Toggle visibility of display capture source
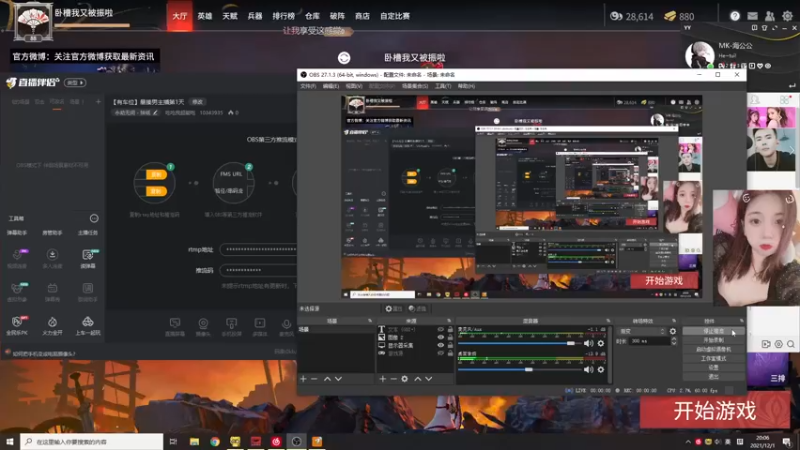Screen dimensions: 800x450 (441, 345)
